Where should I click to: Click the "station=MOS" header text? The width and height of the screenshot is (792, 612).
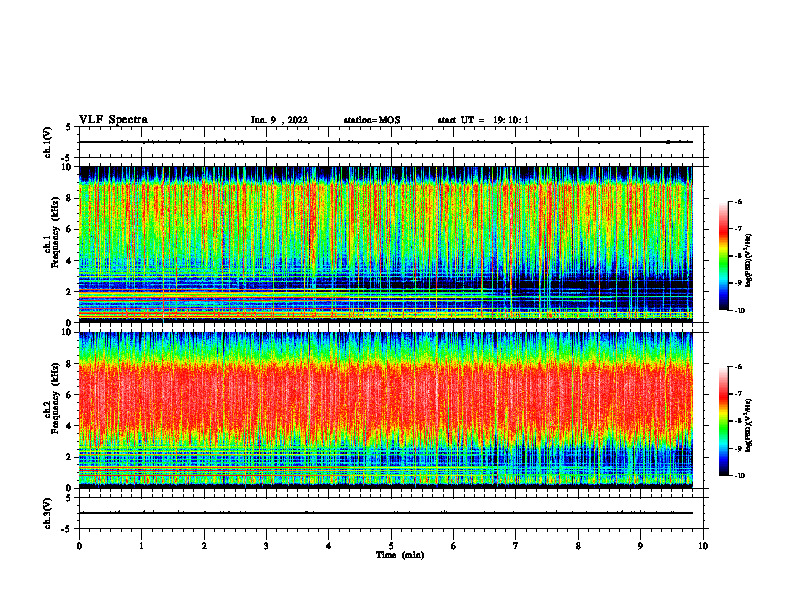372,120
